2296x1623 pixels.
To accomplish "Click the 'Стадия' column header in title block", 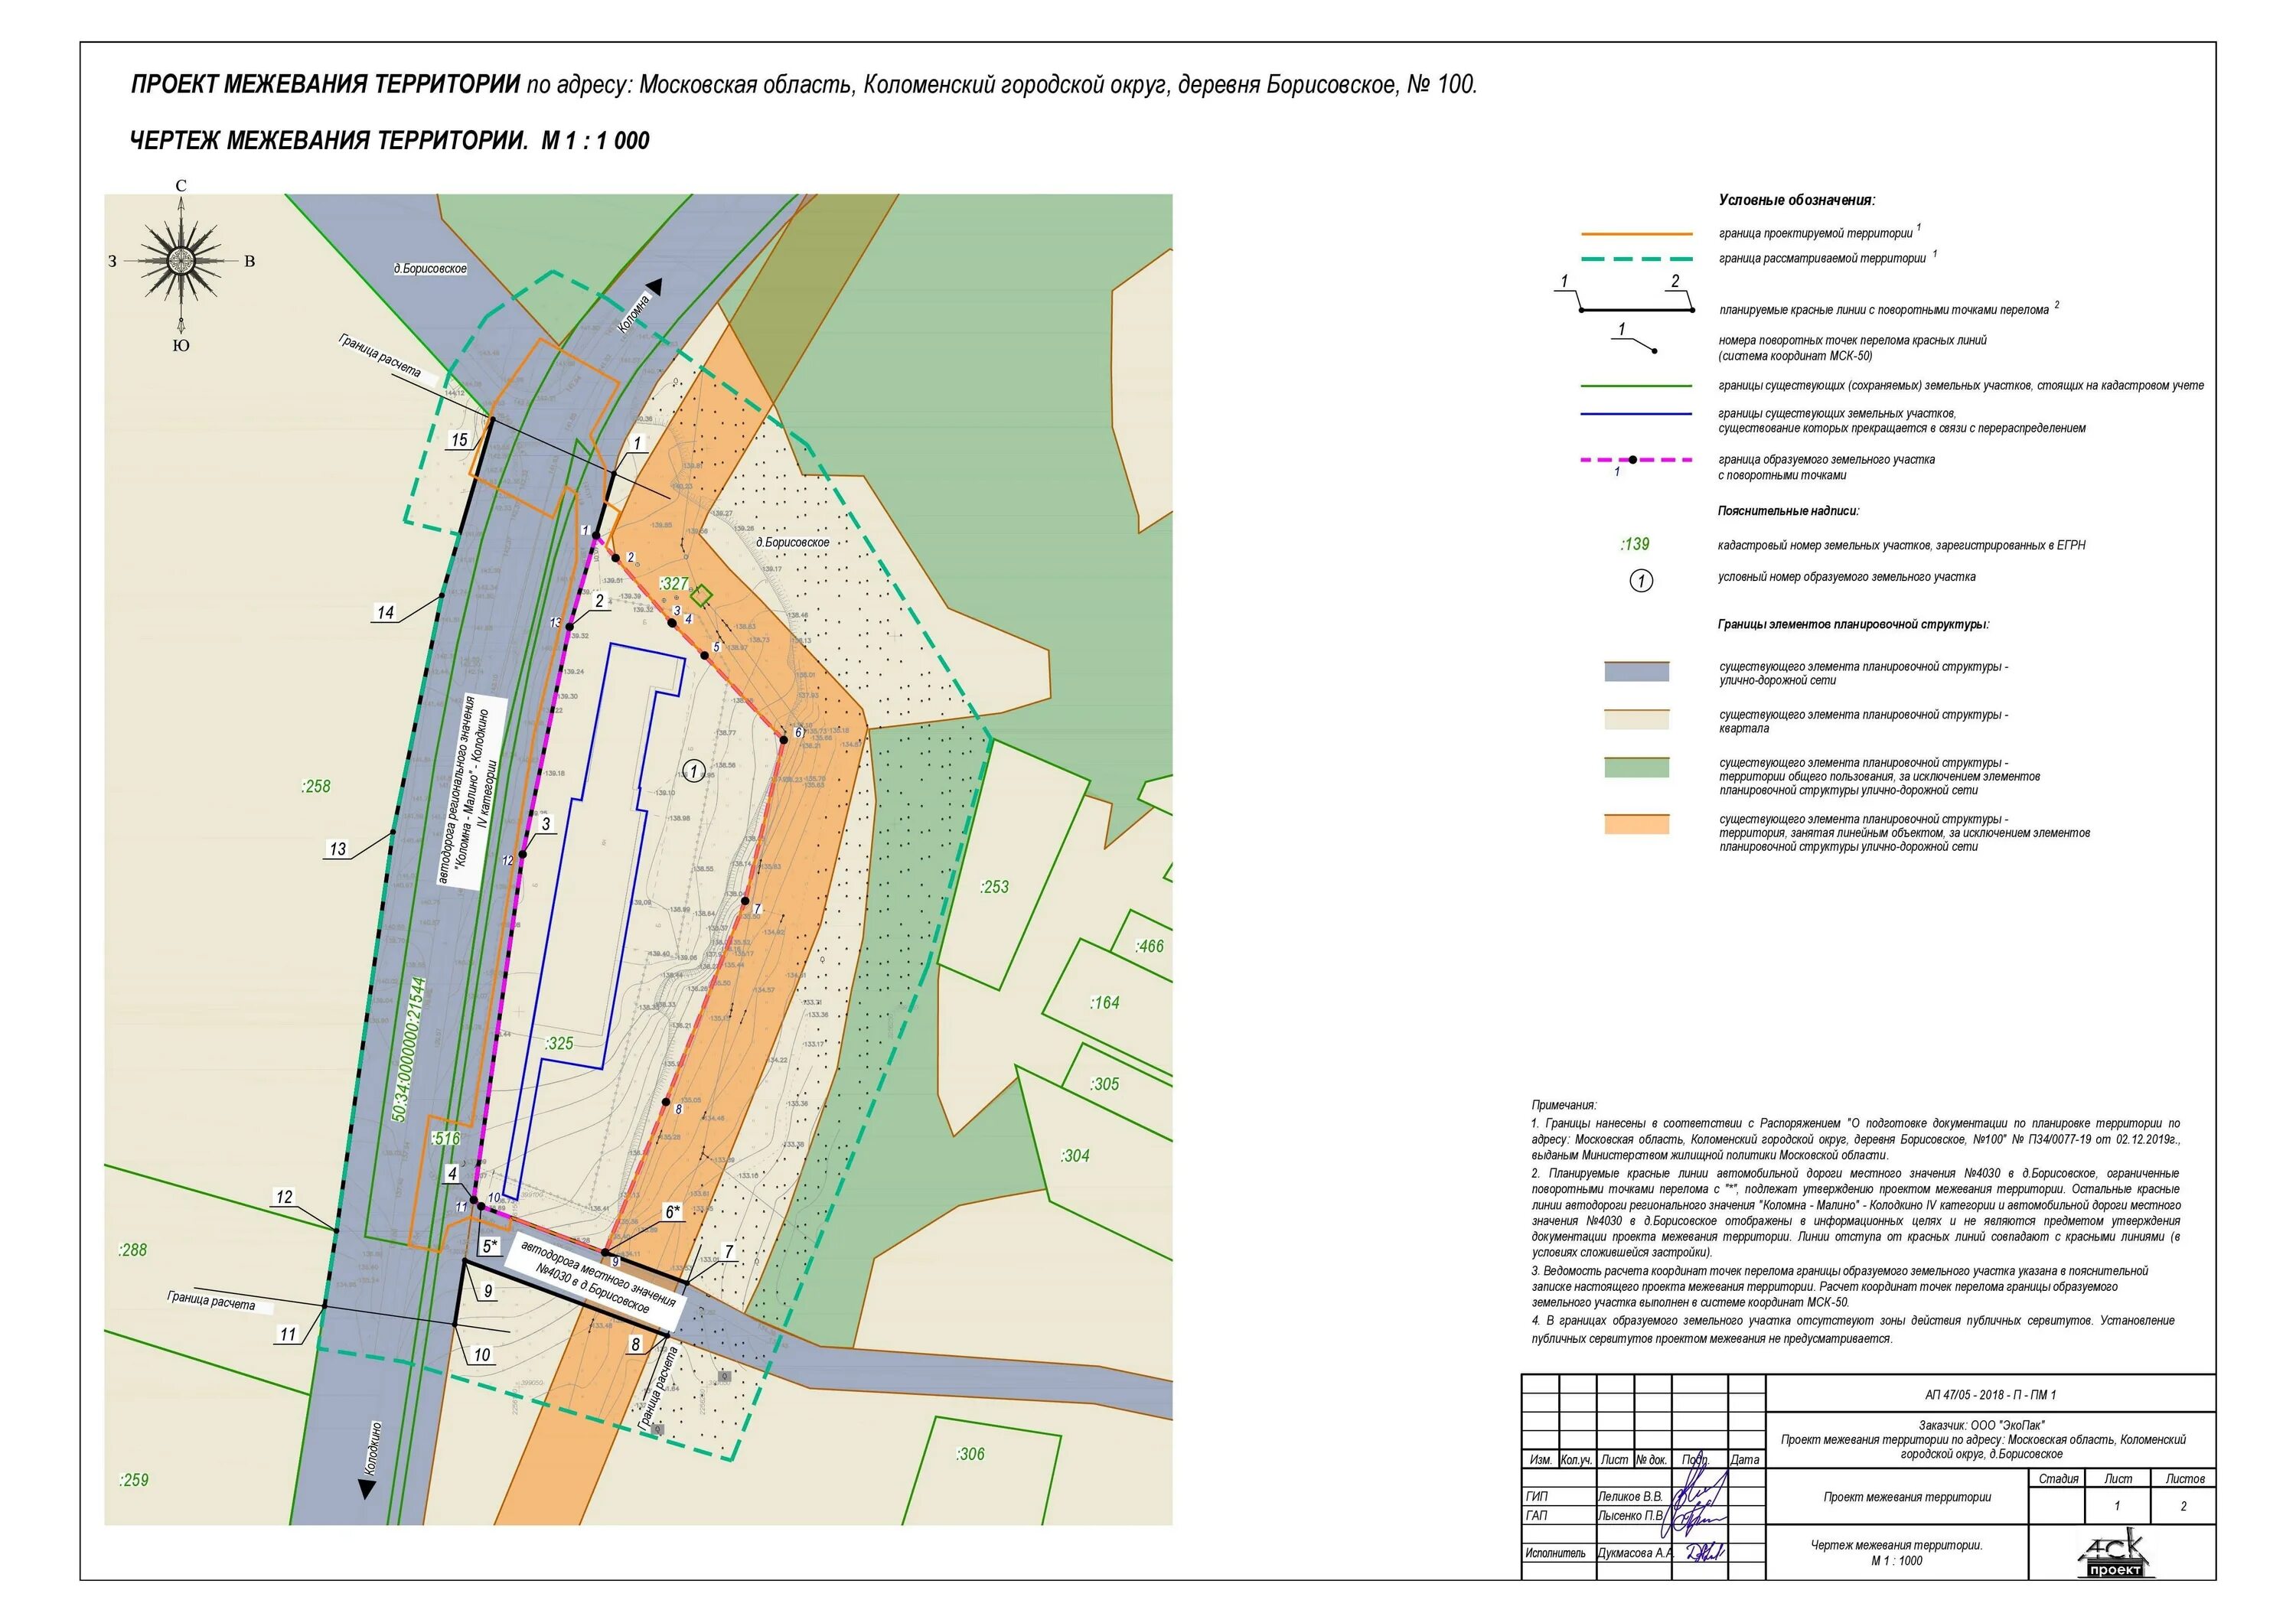I will (2058, 1479).
